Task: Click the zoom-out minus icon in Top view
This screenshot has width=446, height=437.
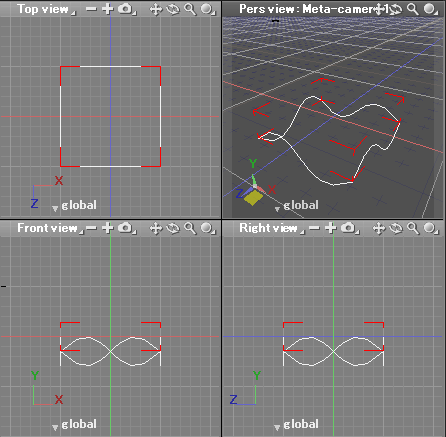Action: (91, 9)
